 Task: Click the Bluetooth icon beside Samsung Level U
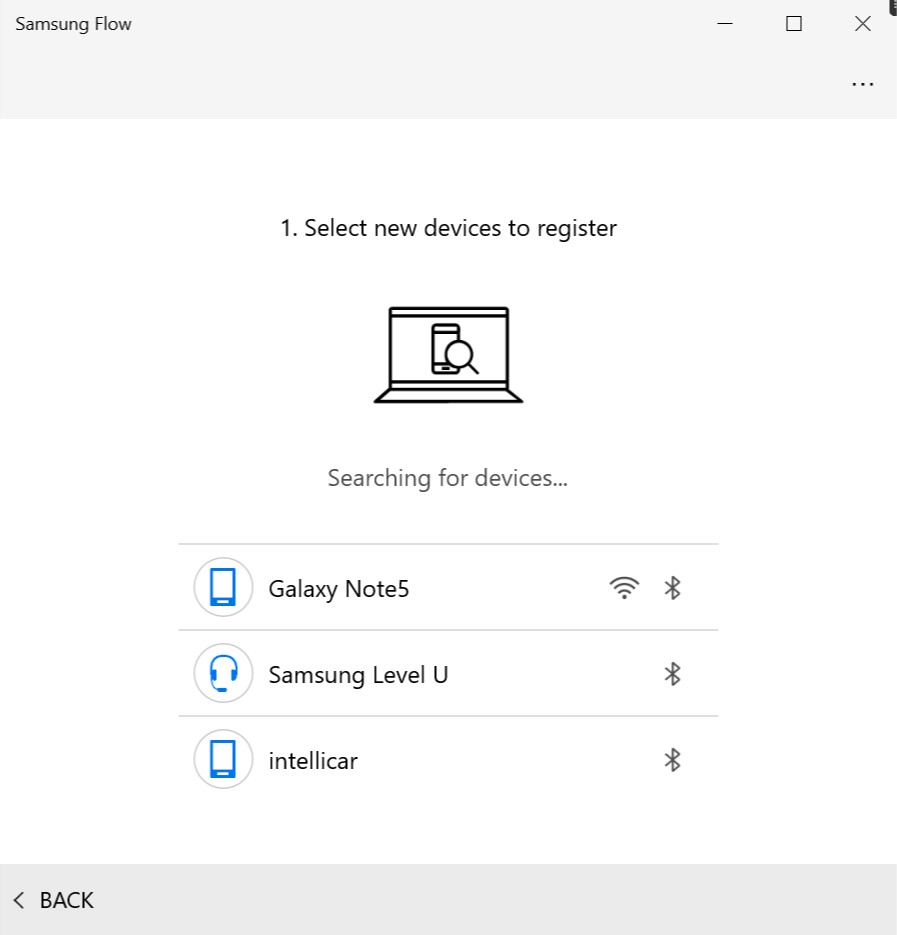click(x=672, y=674)
